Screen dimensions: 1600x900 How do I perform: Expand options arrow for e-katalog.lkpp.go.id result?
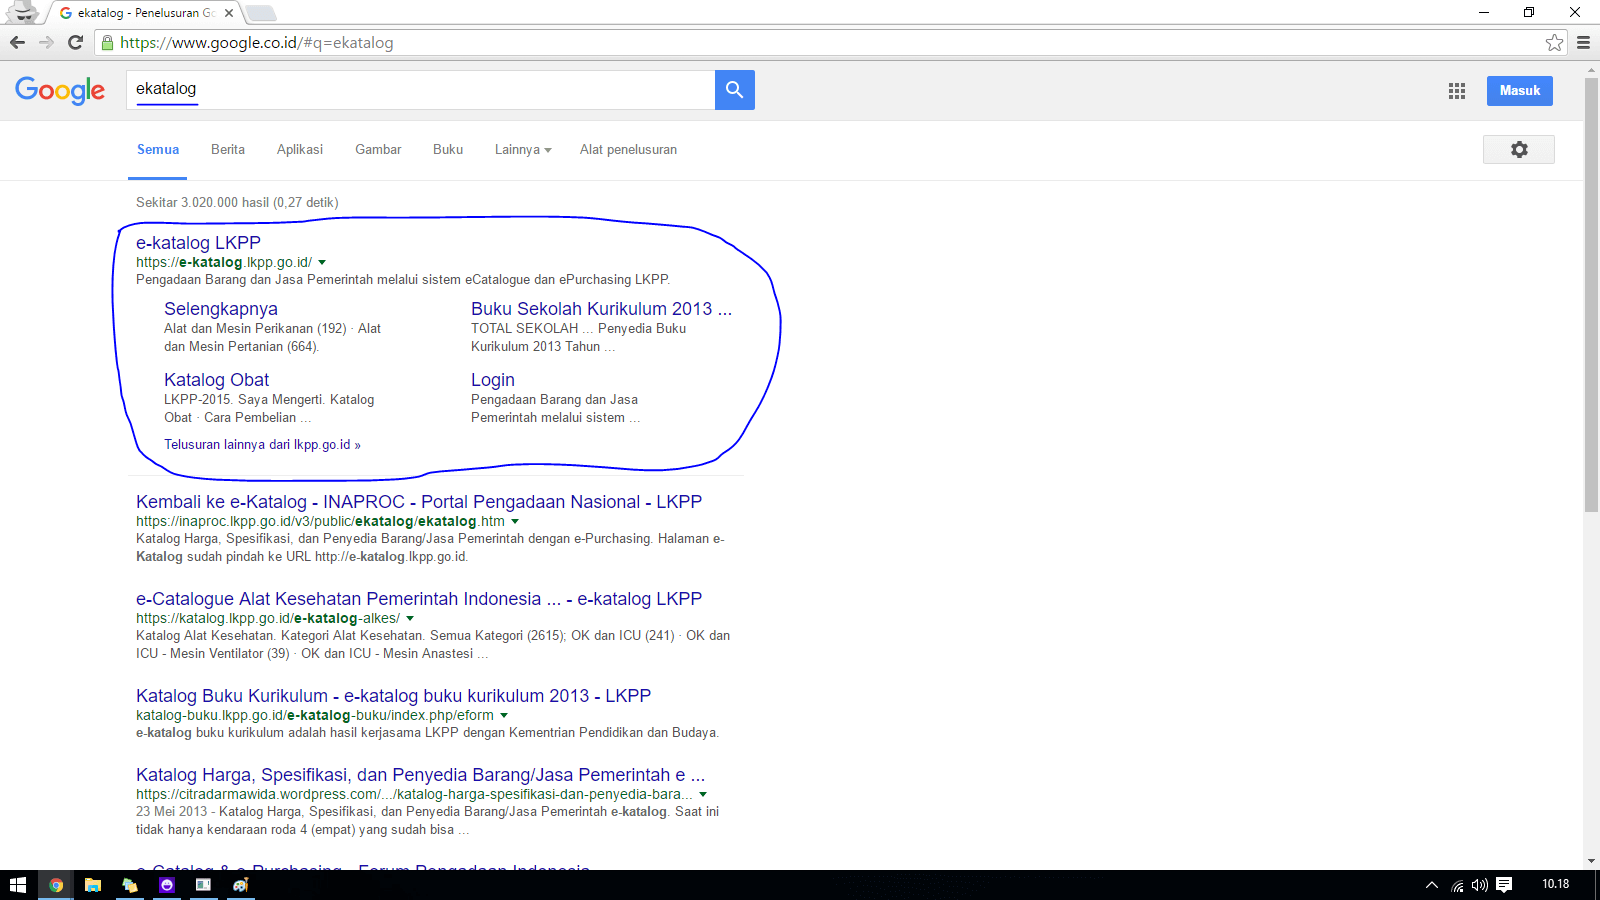coord(322,263)
